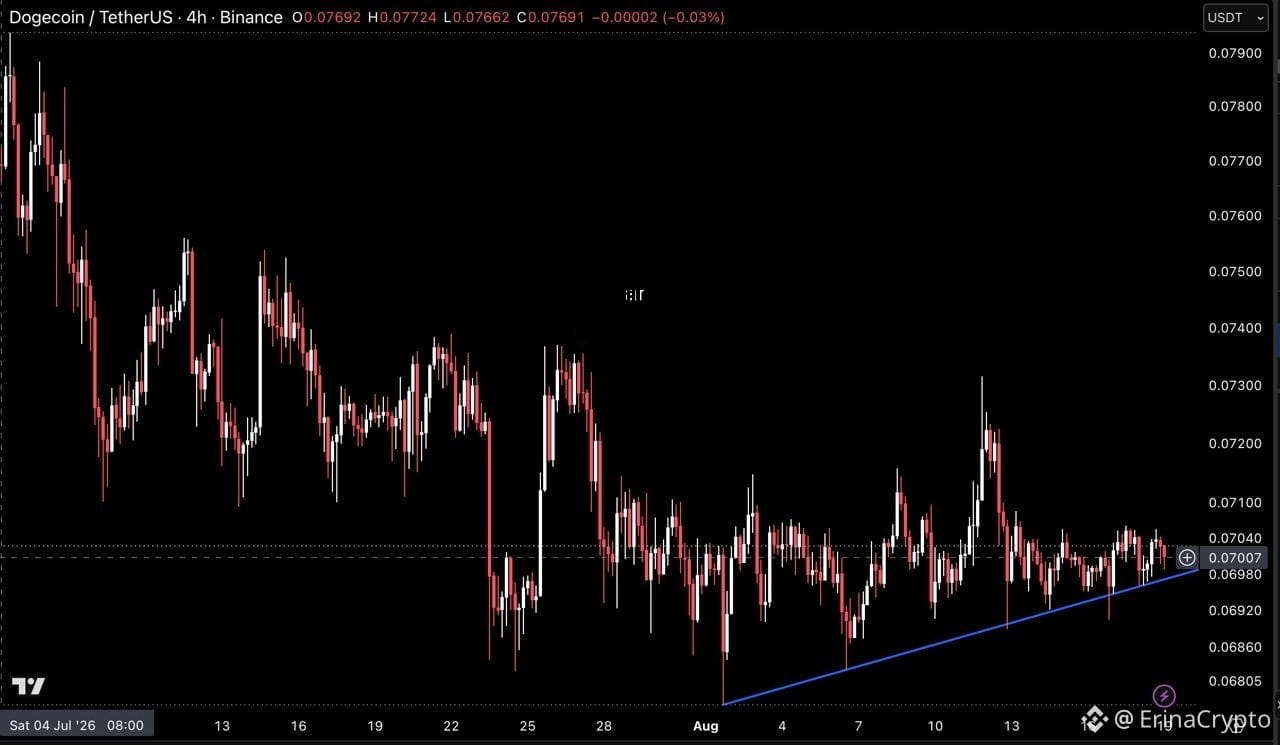Click the 0.07500 price axis label
This screenshot has height=745, width=1280.
click(x=1236, y=272)
